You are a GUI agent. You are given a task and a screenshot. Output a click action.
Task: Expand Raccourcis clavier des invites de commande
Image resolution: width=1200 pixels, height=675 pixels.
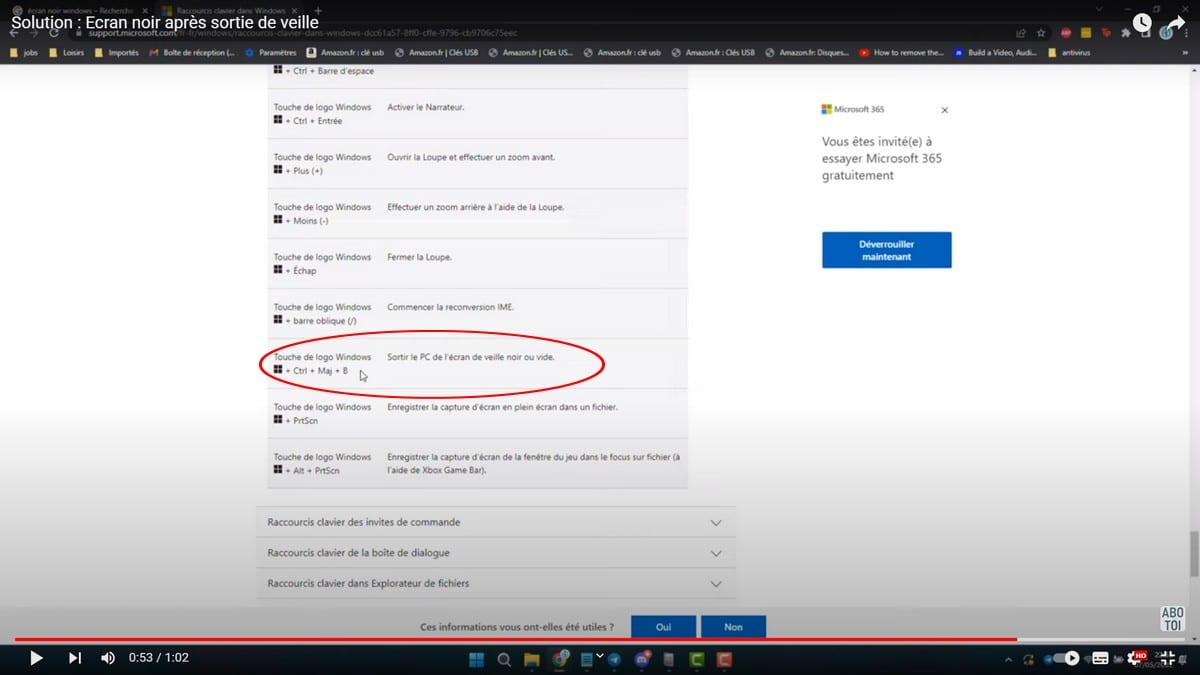coord(495,522)
